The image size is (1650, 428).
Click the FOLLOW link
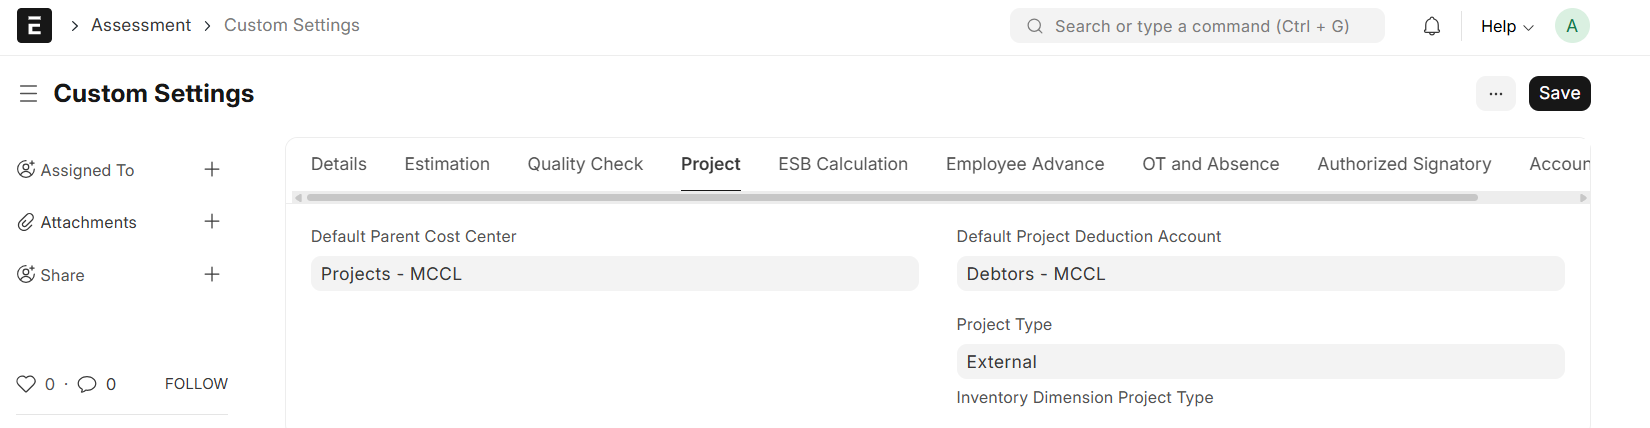(x=196, y=384)
